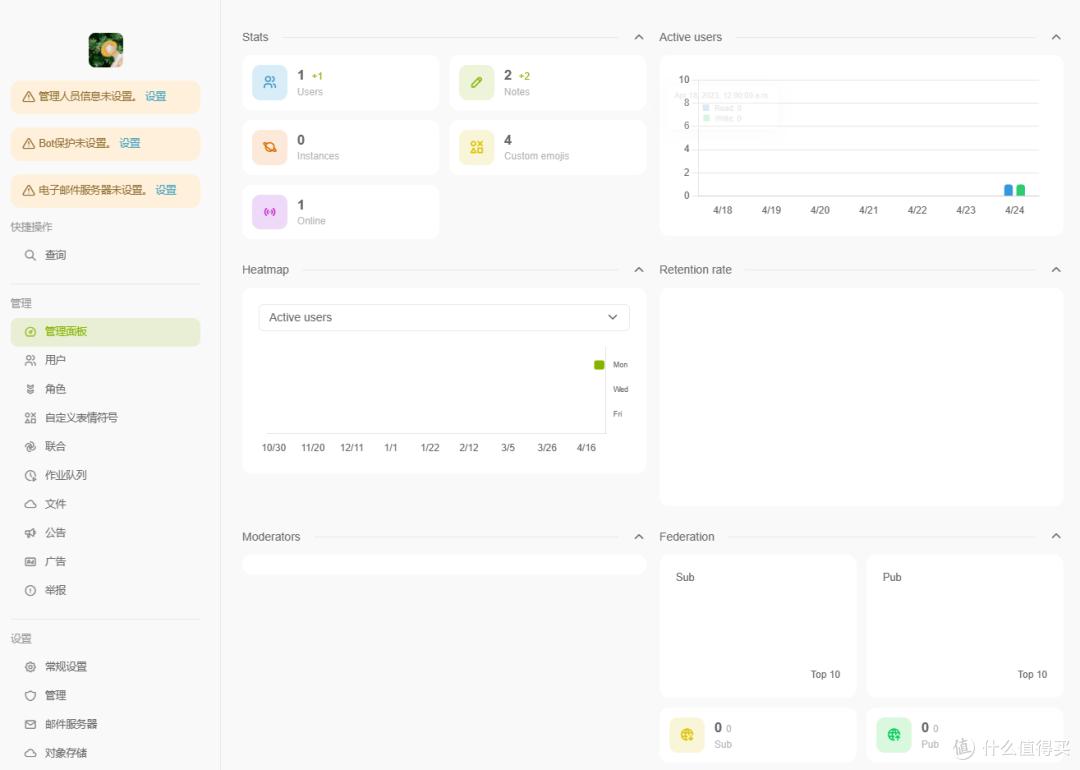
Task: Open 联合 menu entry label
Action: pyautogui.click(x=55, y=446)
